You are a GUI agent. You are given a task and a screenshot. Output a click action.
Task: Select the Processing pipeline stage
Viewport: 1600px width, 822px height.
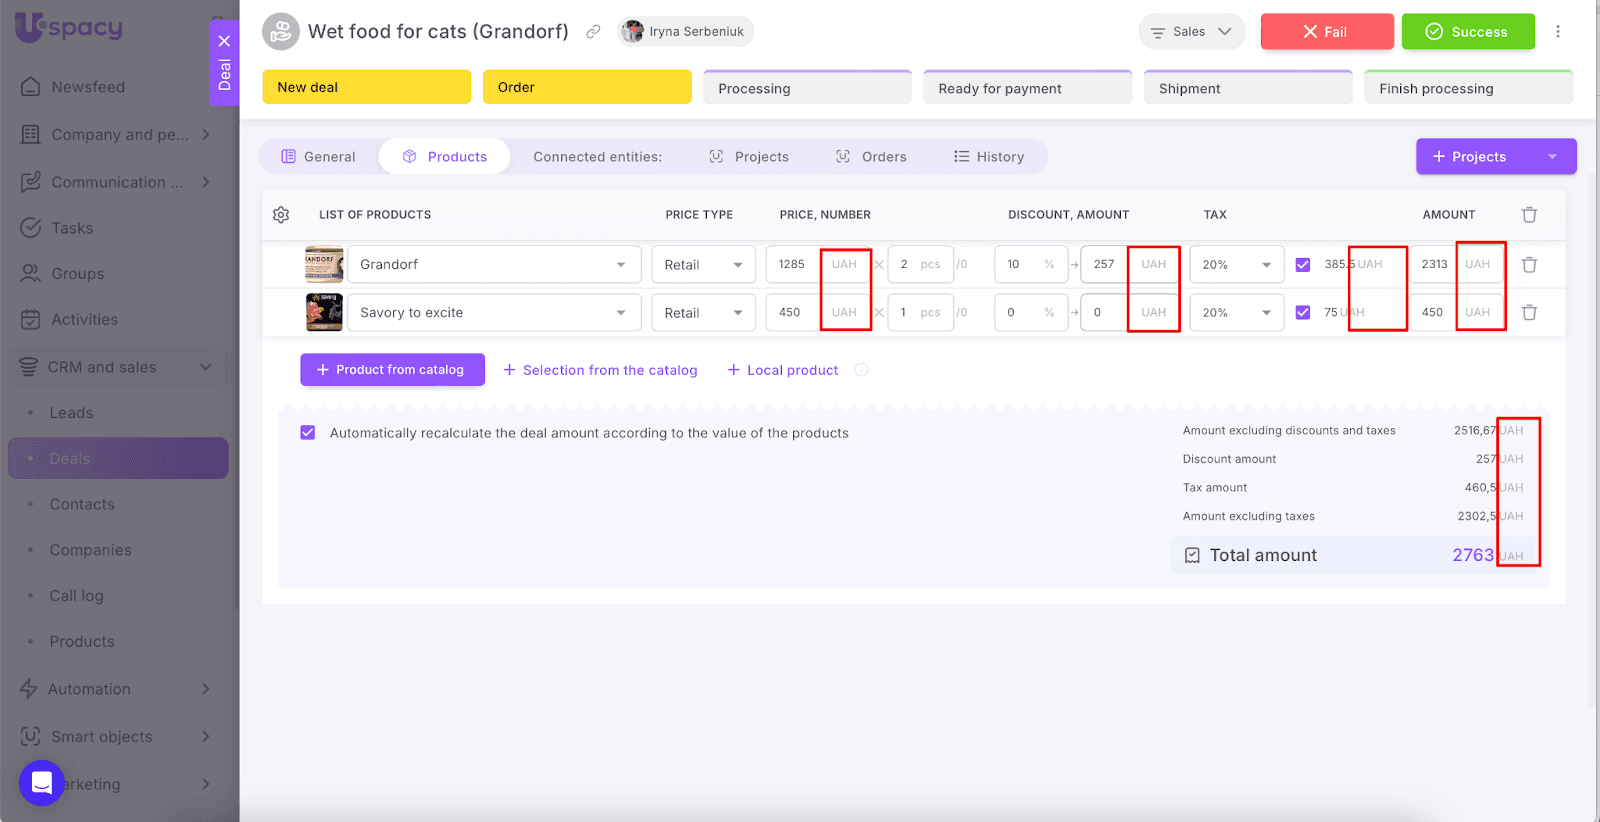pyautogui.click(x=806, y=88)
